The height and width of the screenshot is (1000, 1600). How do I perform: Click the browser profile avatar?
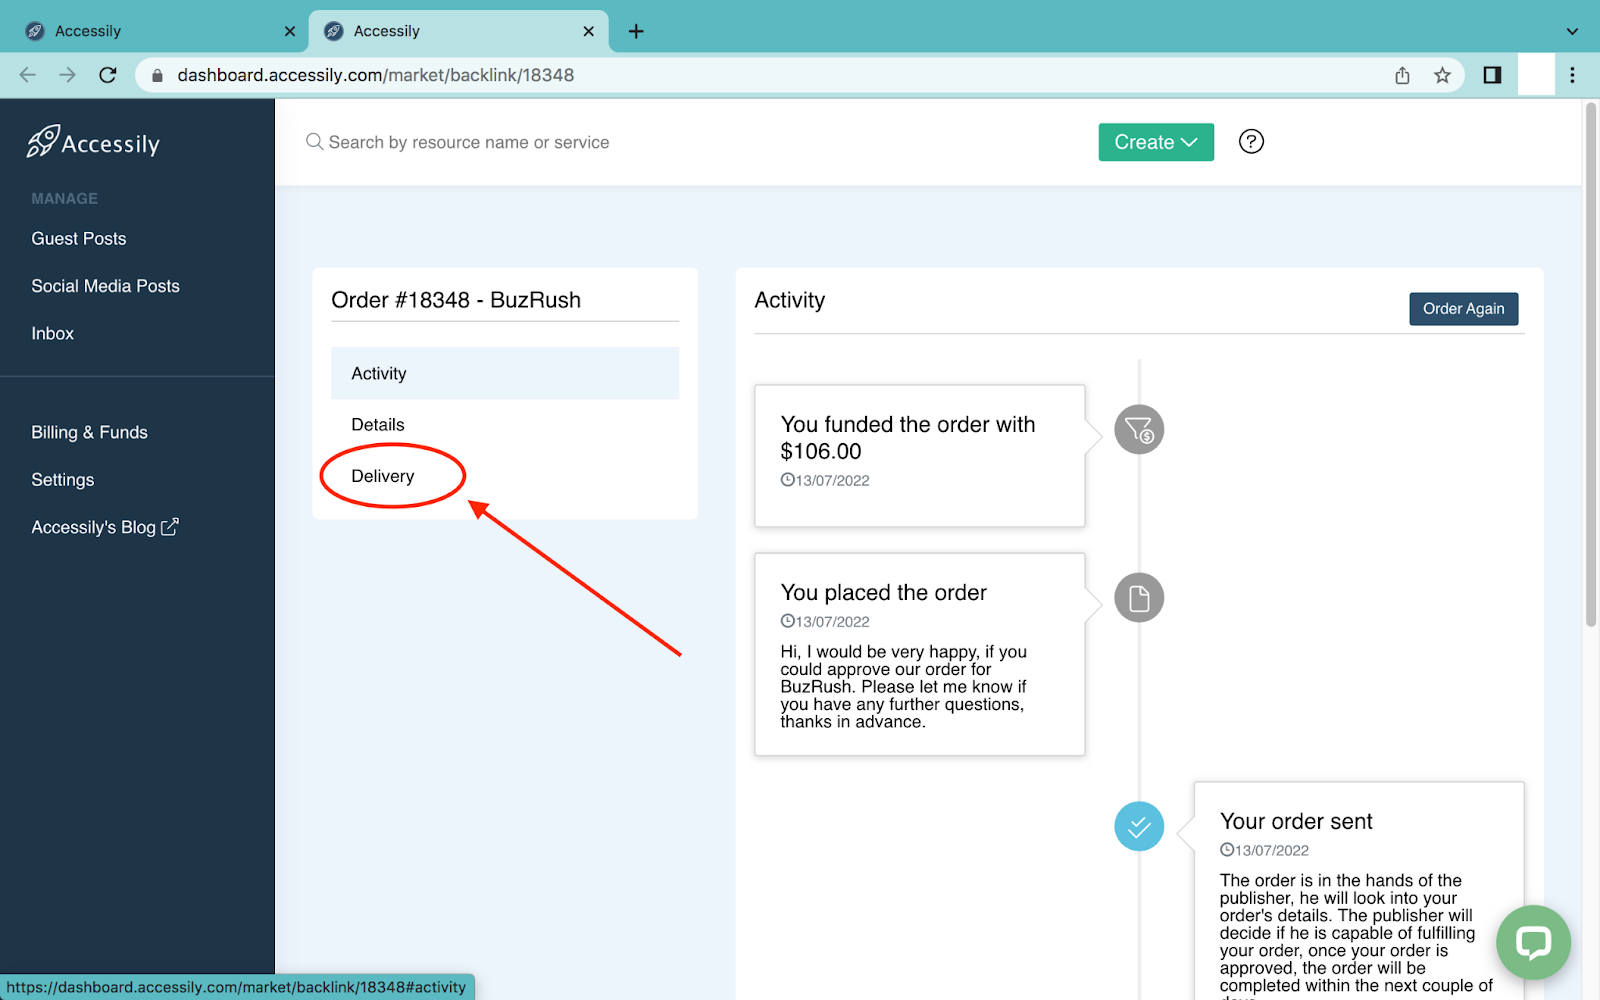pos(1536,75)
